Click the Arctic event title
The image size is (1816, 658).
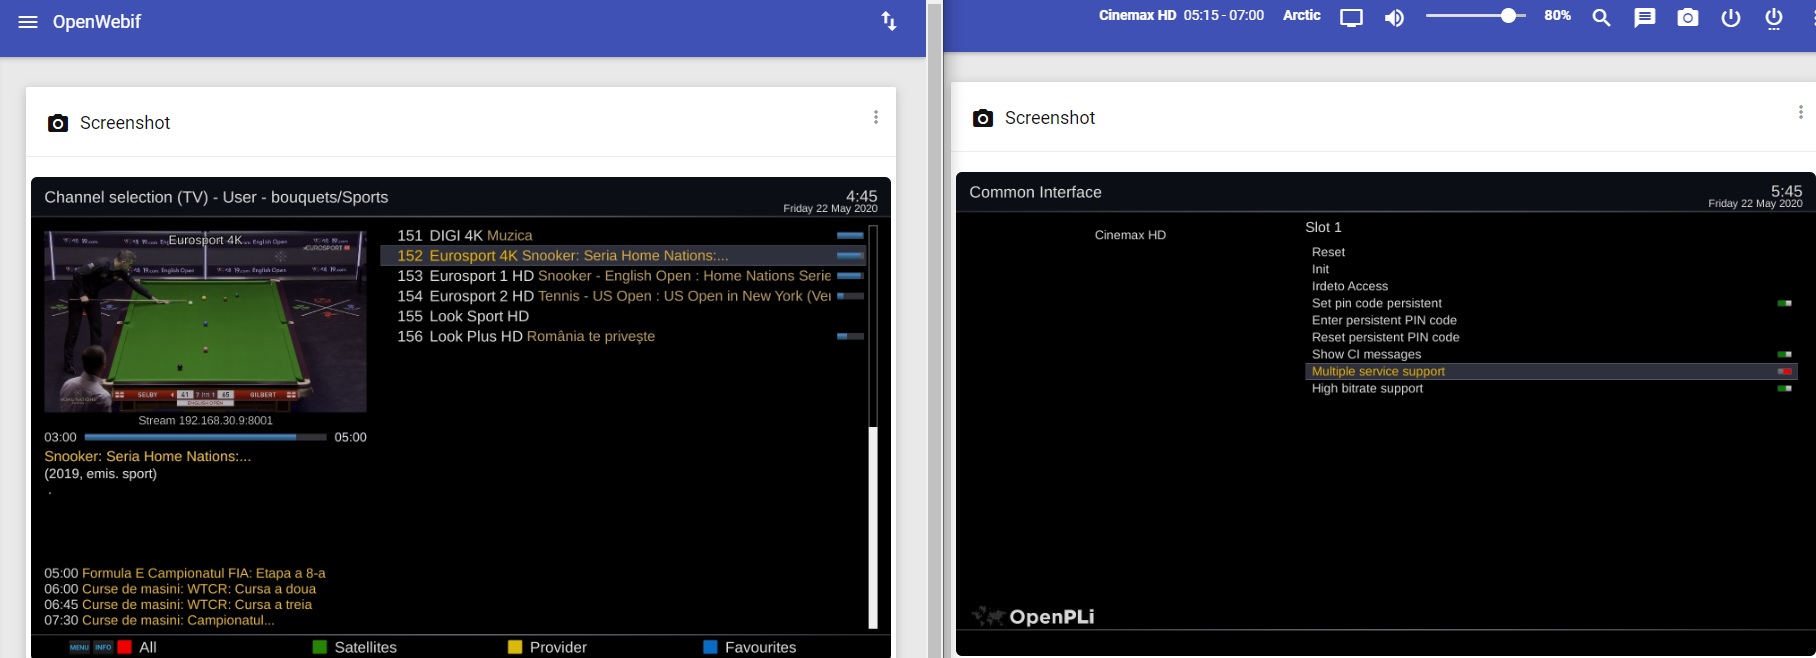[1302, 15]
